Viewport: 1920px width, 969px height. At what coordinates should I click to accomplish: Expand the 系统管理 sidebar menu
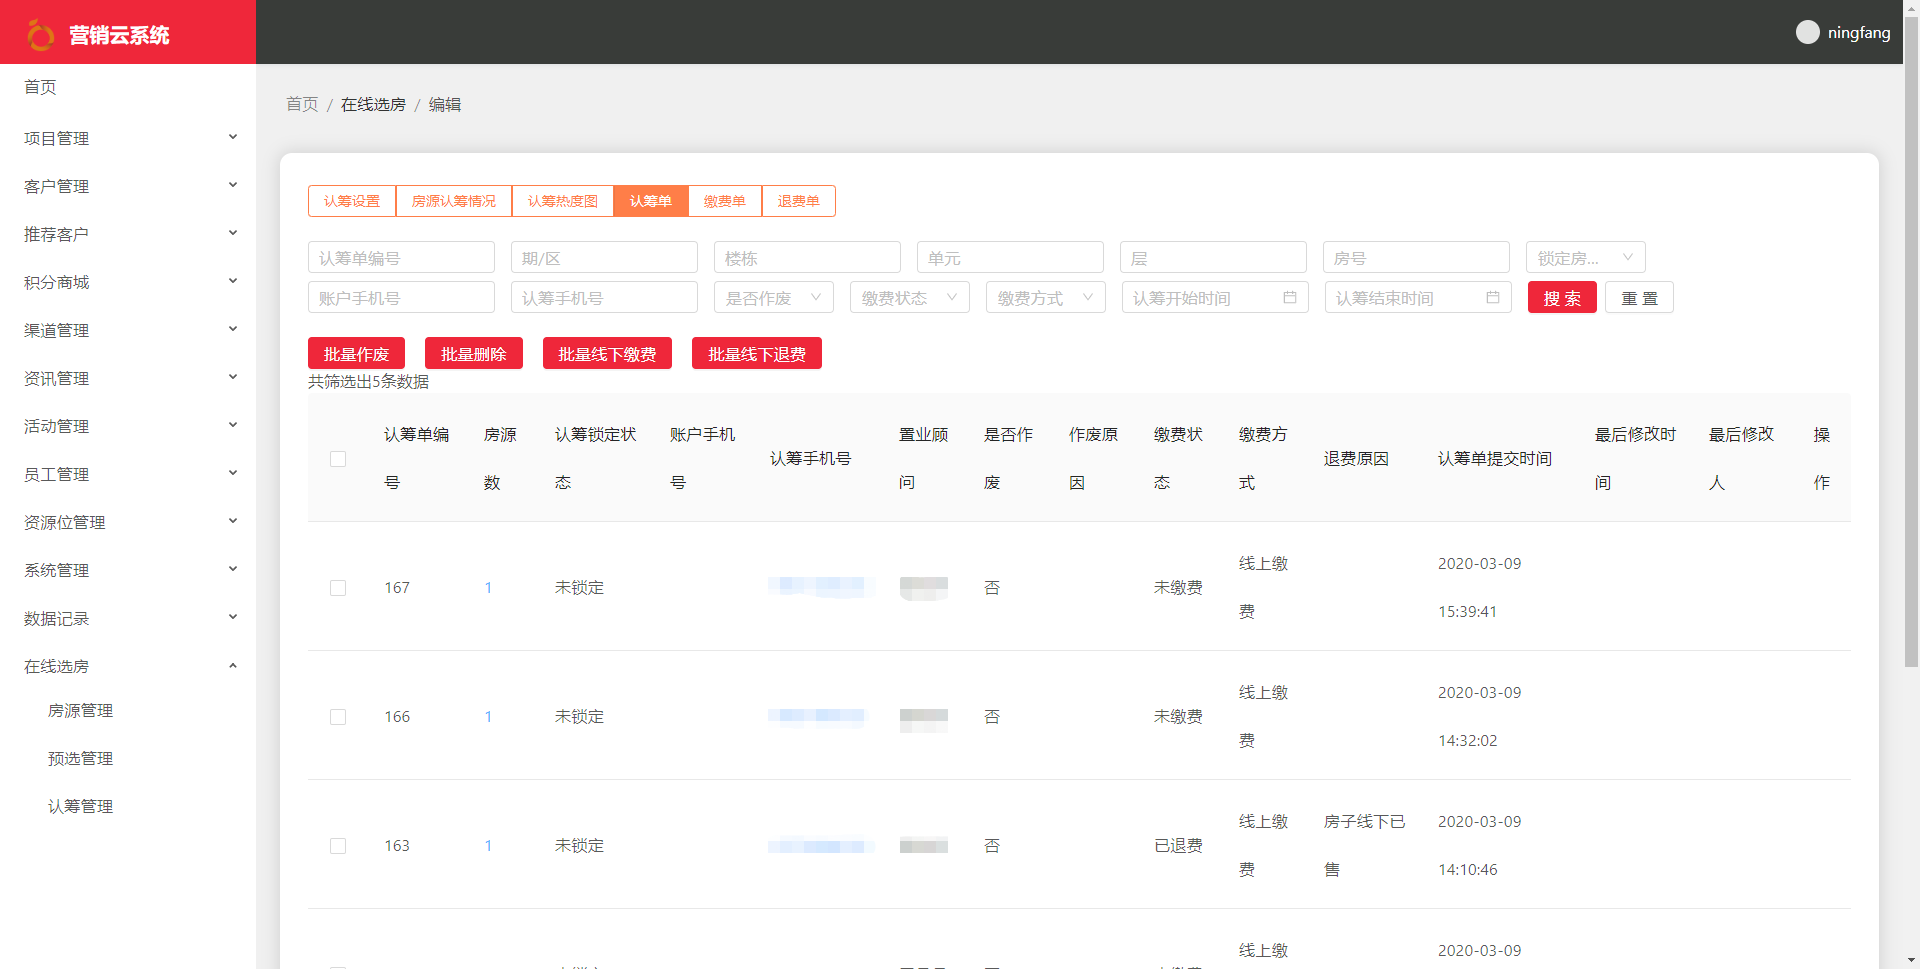pyautogui.click(x=128, y=570)
